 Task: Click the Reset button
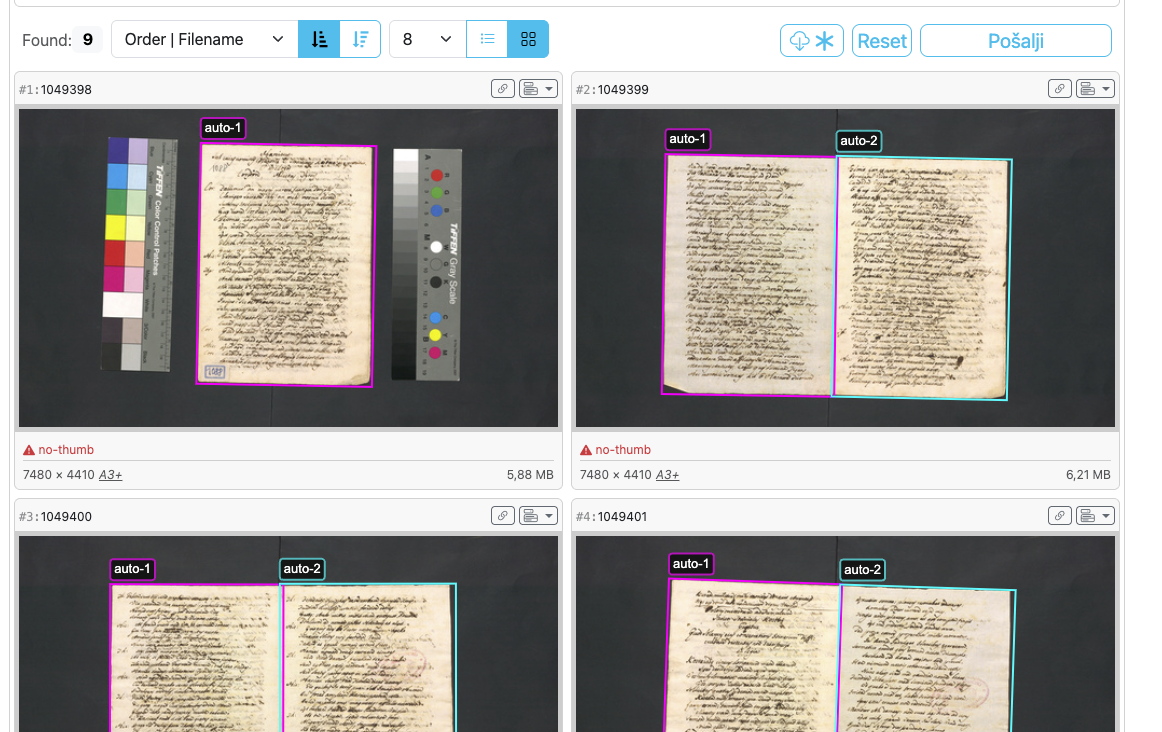tap(882, 41)
